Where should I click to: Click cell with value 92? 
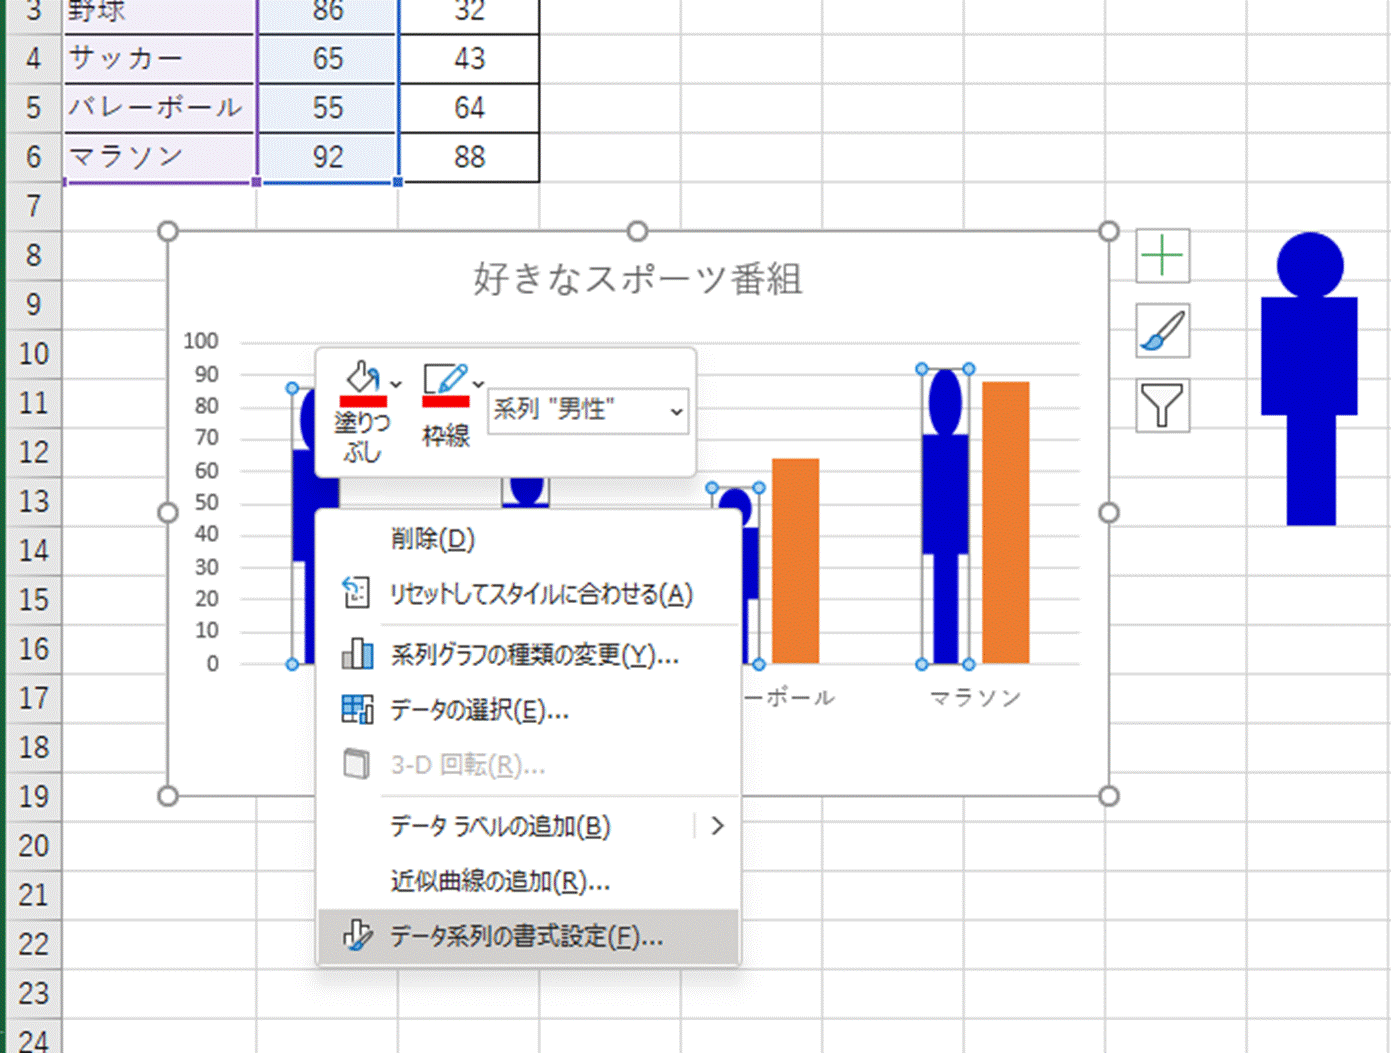[x=328, y=157]
